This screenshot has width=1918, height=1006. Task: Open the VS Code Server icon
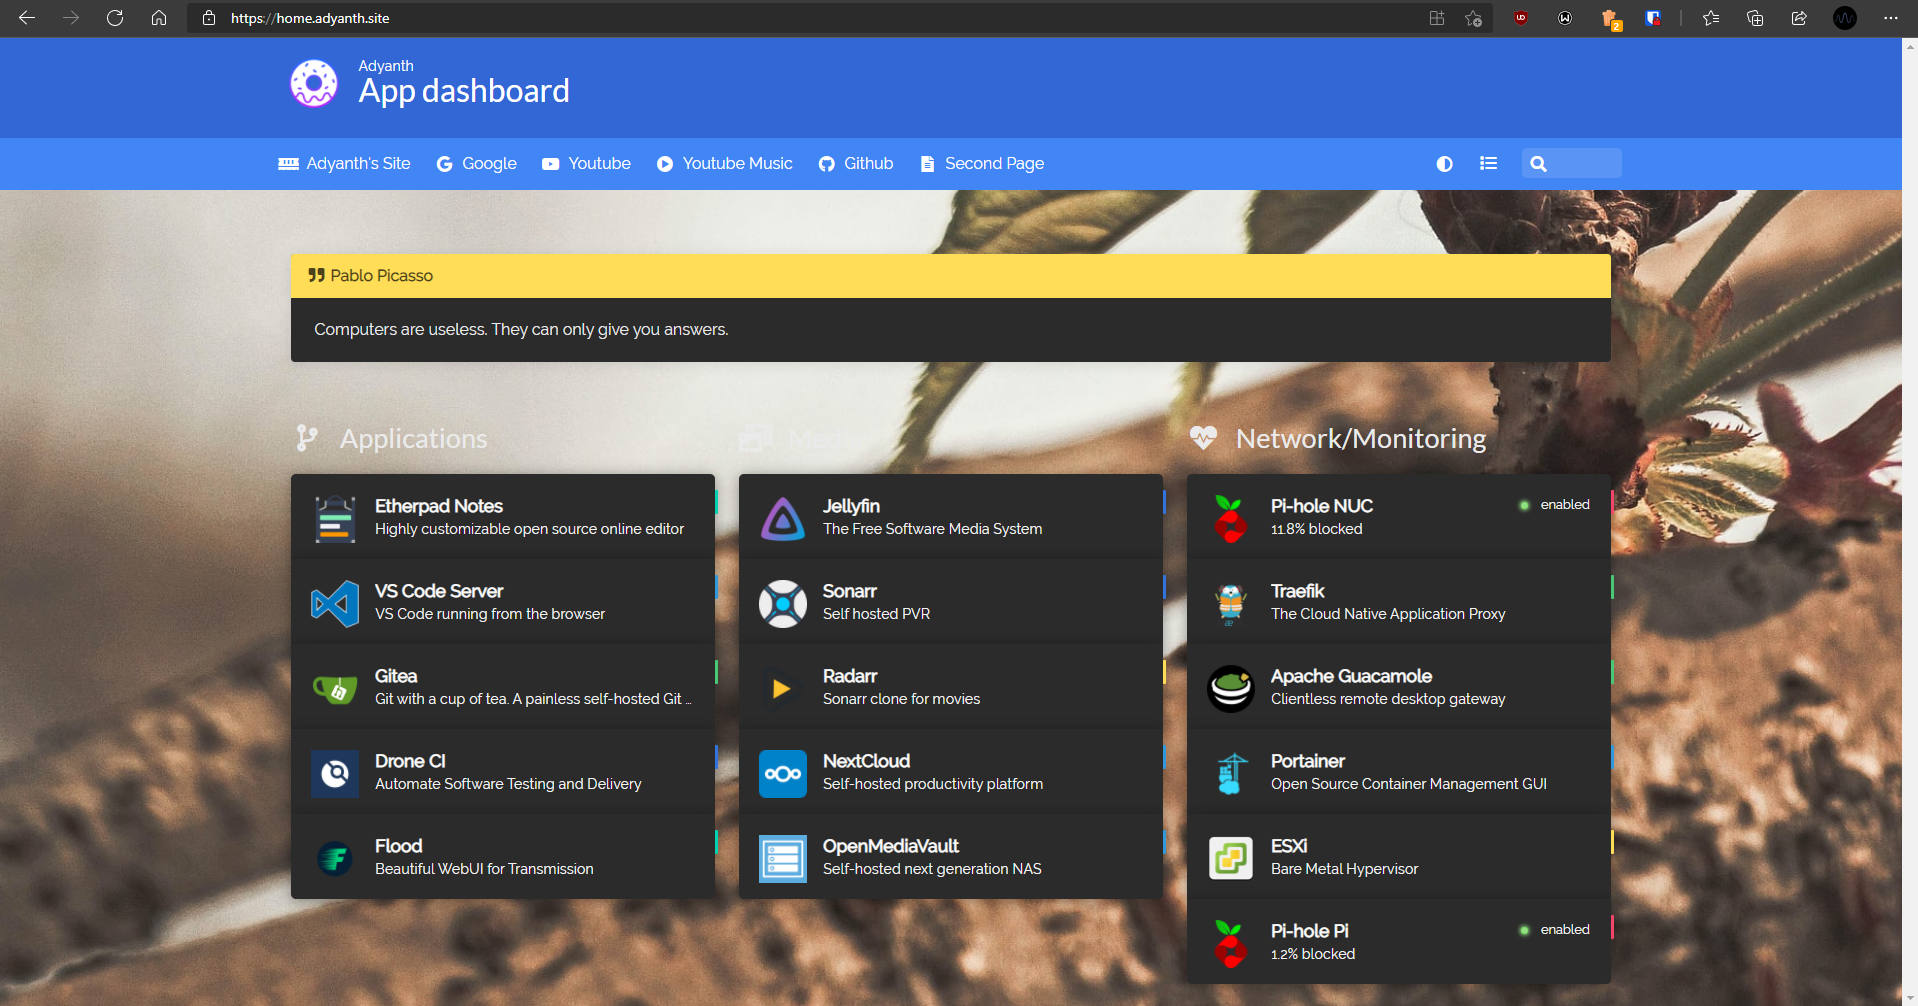[x=334, y=603]
